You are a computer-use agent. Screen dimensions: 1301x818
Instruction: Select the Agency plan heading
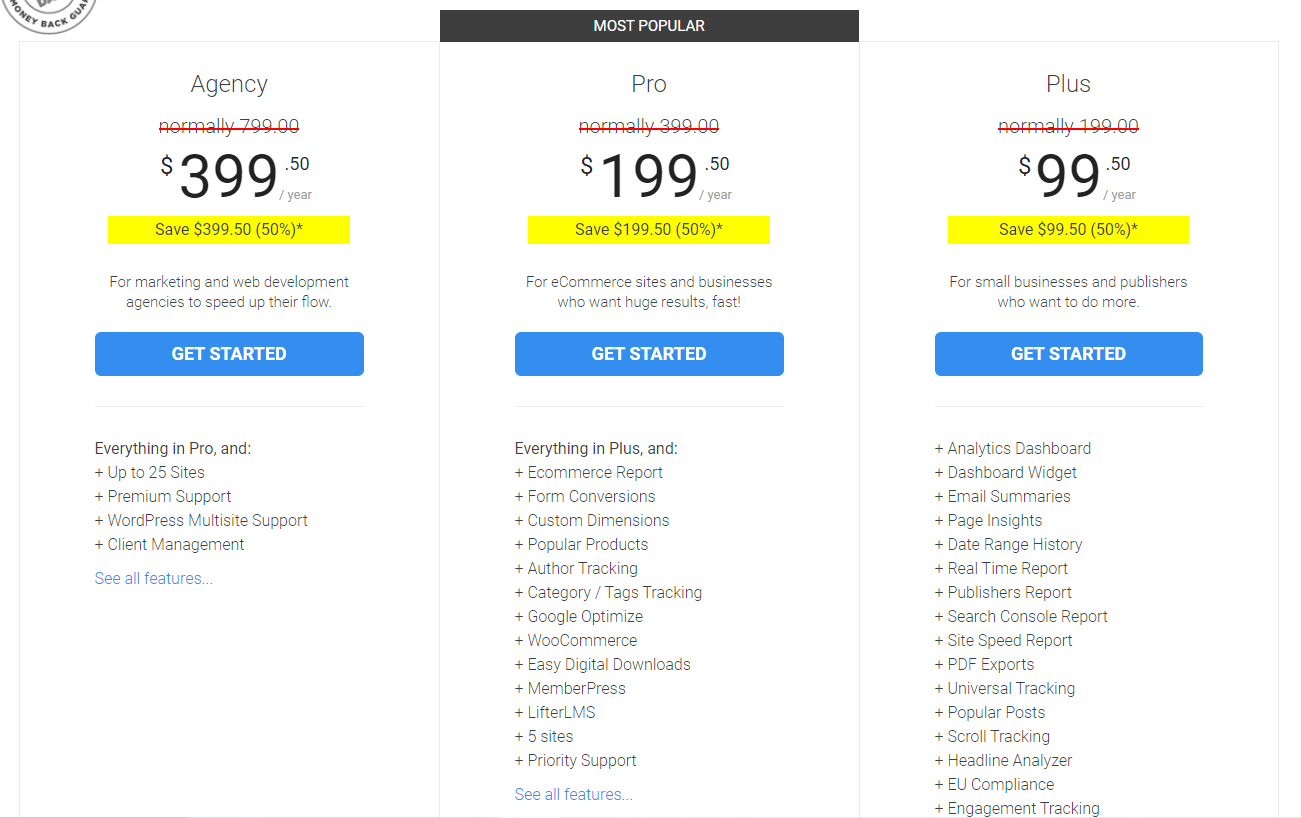(229, 84)
